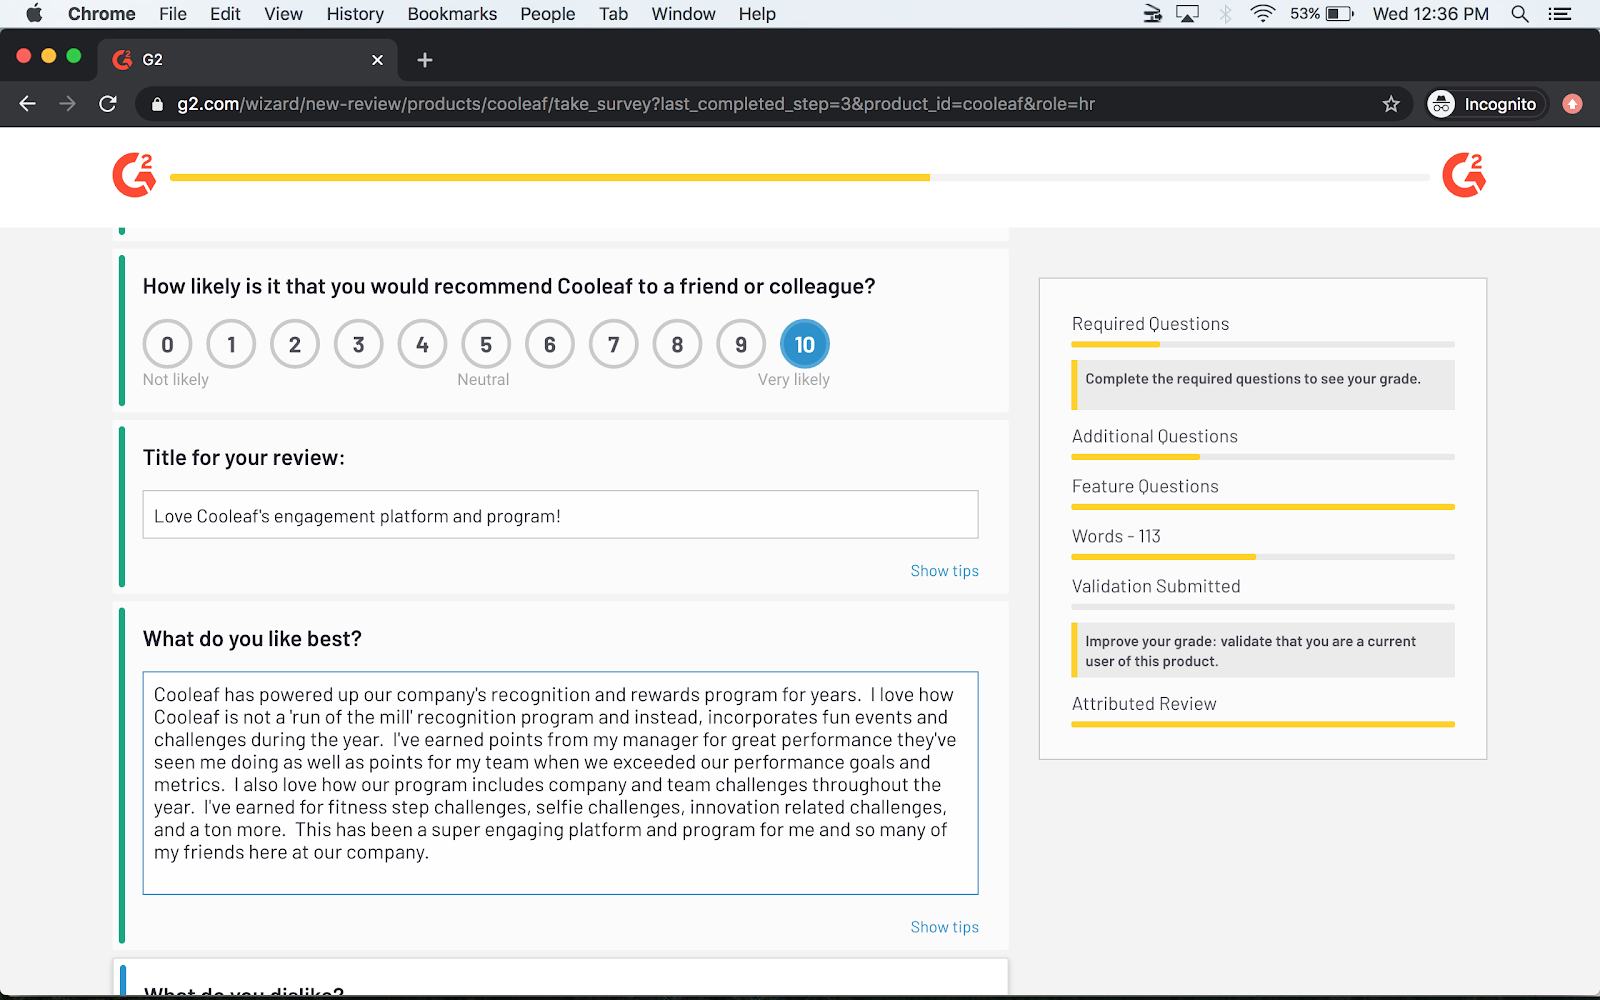The height and width of the screenshot is (1000, 1600).
Task: Click the Required Questions progress bar
Action: pyautogui.click(x=1263, y=345)
